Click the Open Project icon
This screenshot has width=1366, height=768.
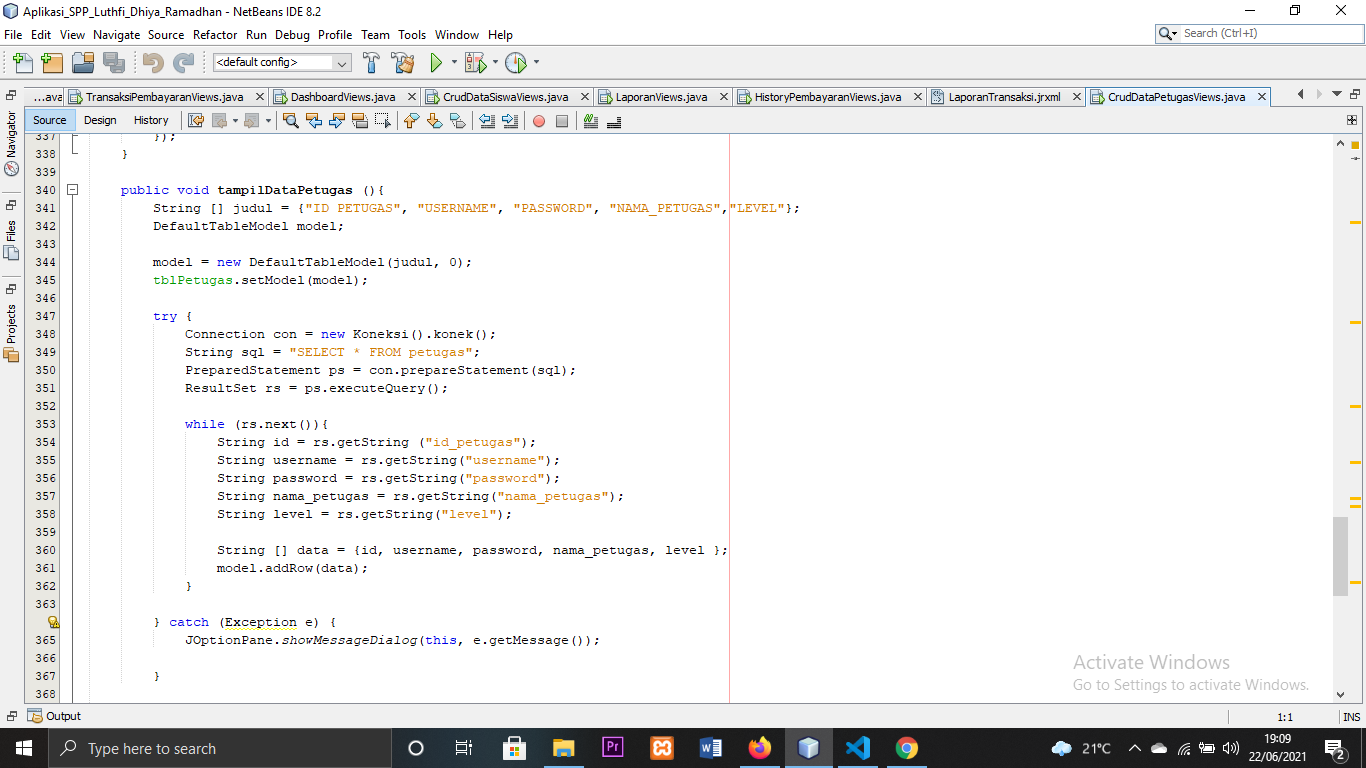[x=83, y=63]
